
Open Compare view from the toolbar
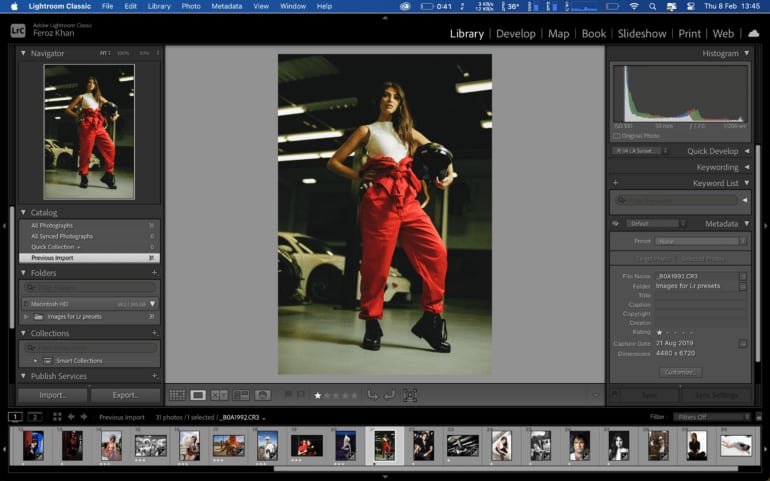pyautogui.click(x=219, y=395)
